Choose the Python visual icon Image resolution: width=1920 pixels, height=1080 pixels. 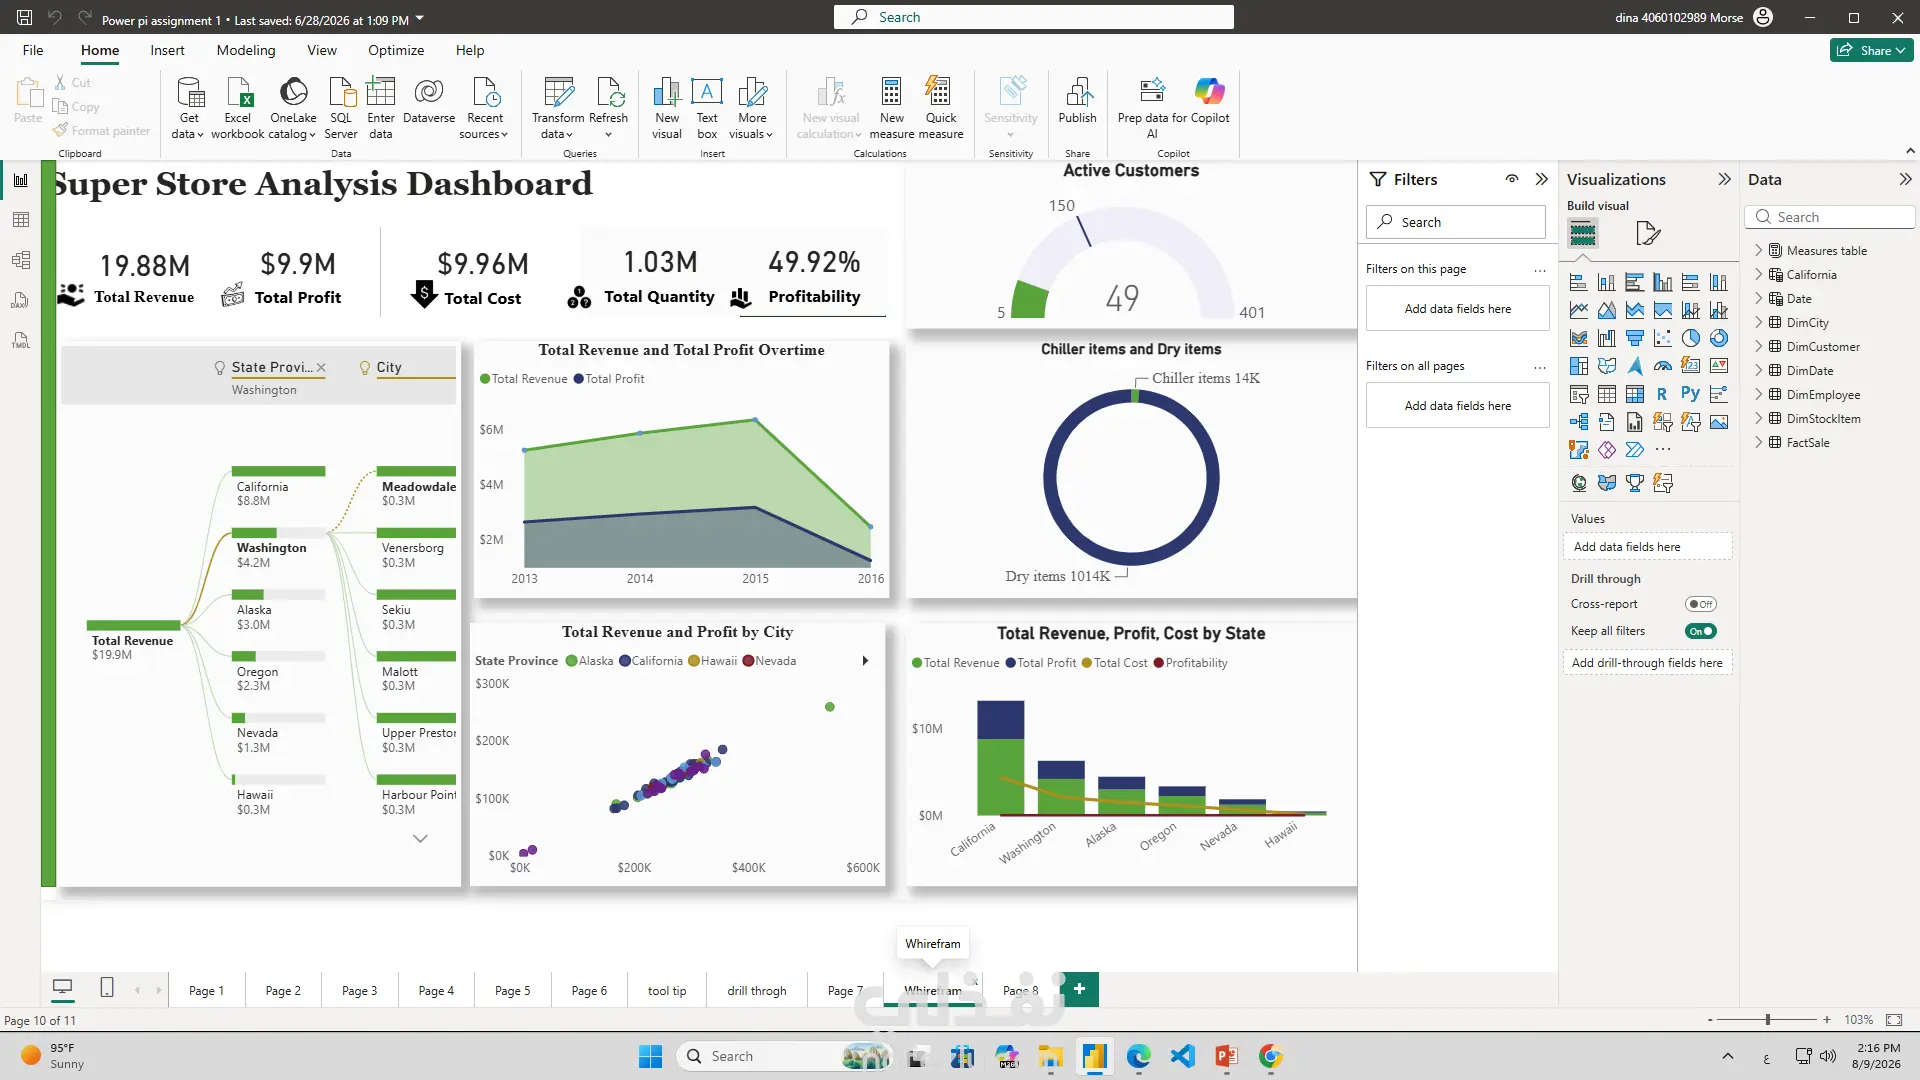point(1690,394)
